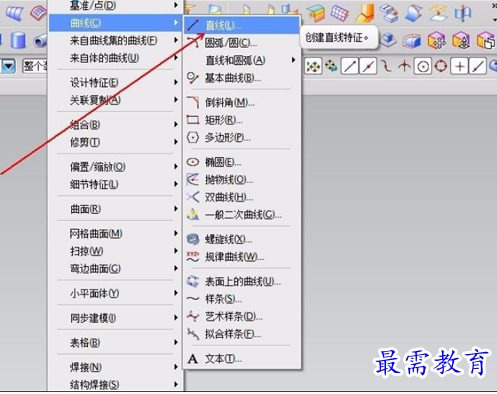Select 拟合样条(F) fit spline command

pyautogui.click(x=242, y=334)
